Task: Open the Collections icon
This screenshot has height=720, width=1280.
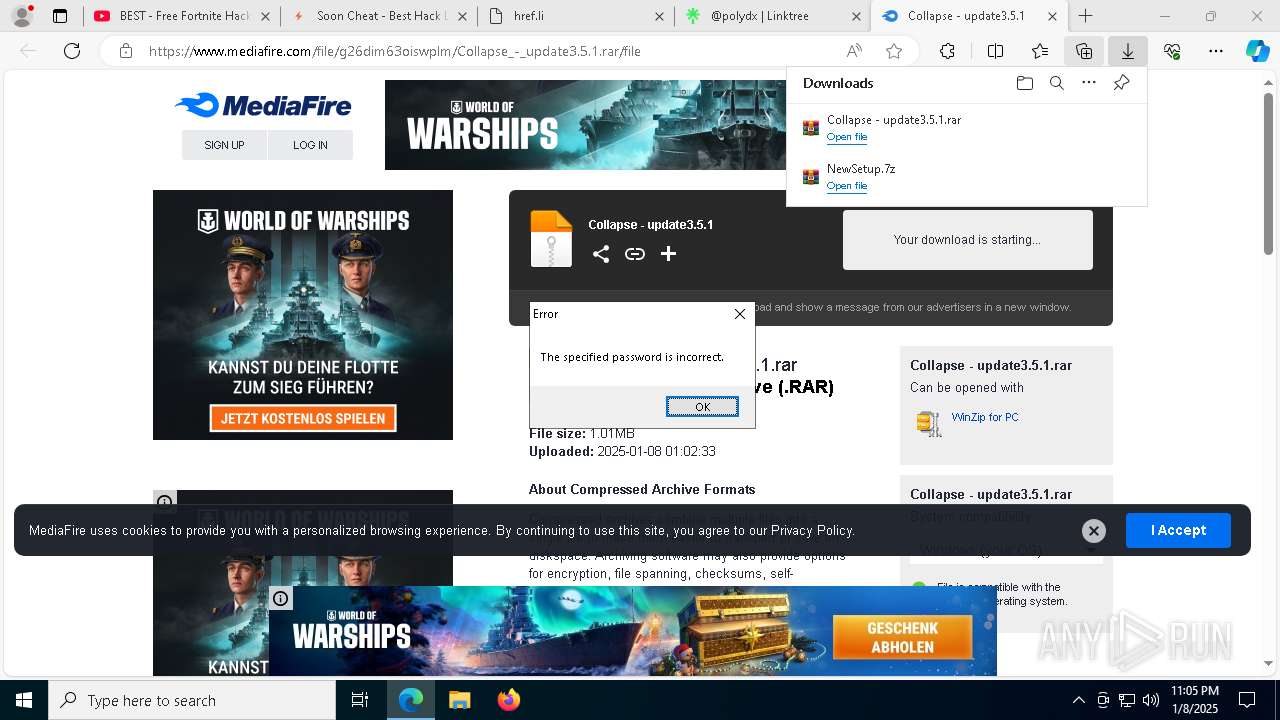Action: coord(1084,51)
